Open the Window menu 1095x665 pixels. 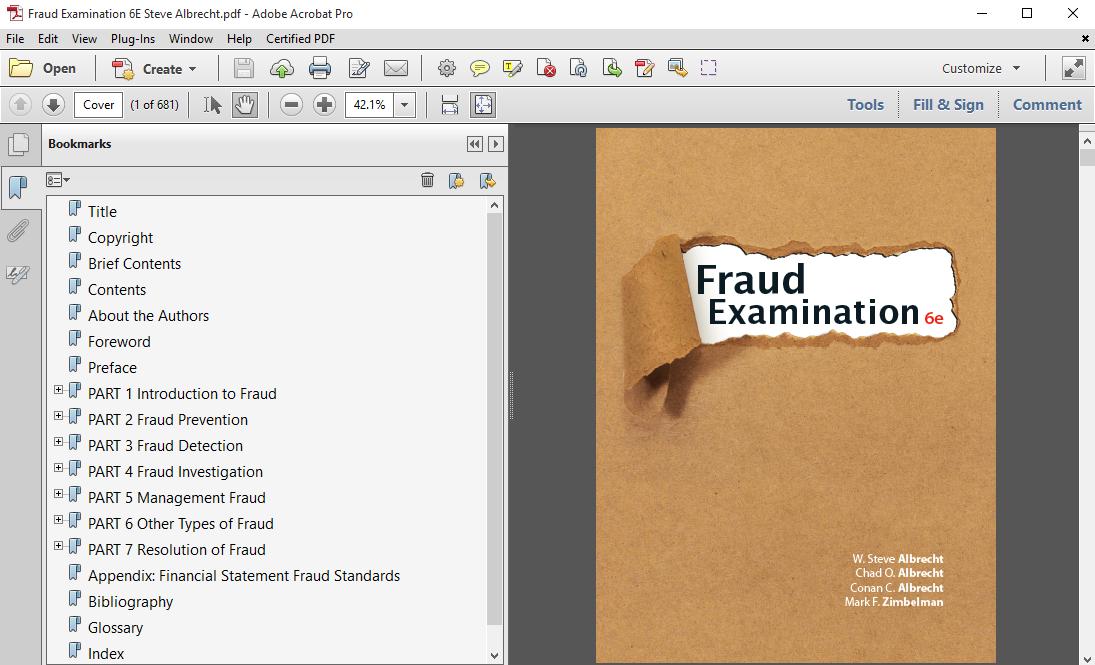(x=191, y=38)
